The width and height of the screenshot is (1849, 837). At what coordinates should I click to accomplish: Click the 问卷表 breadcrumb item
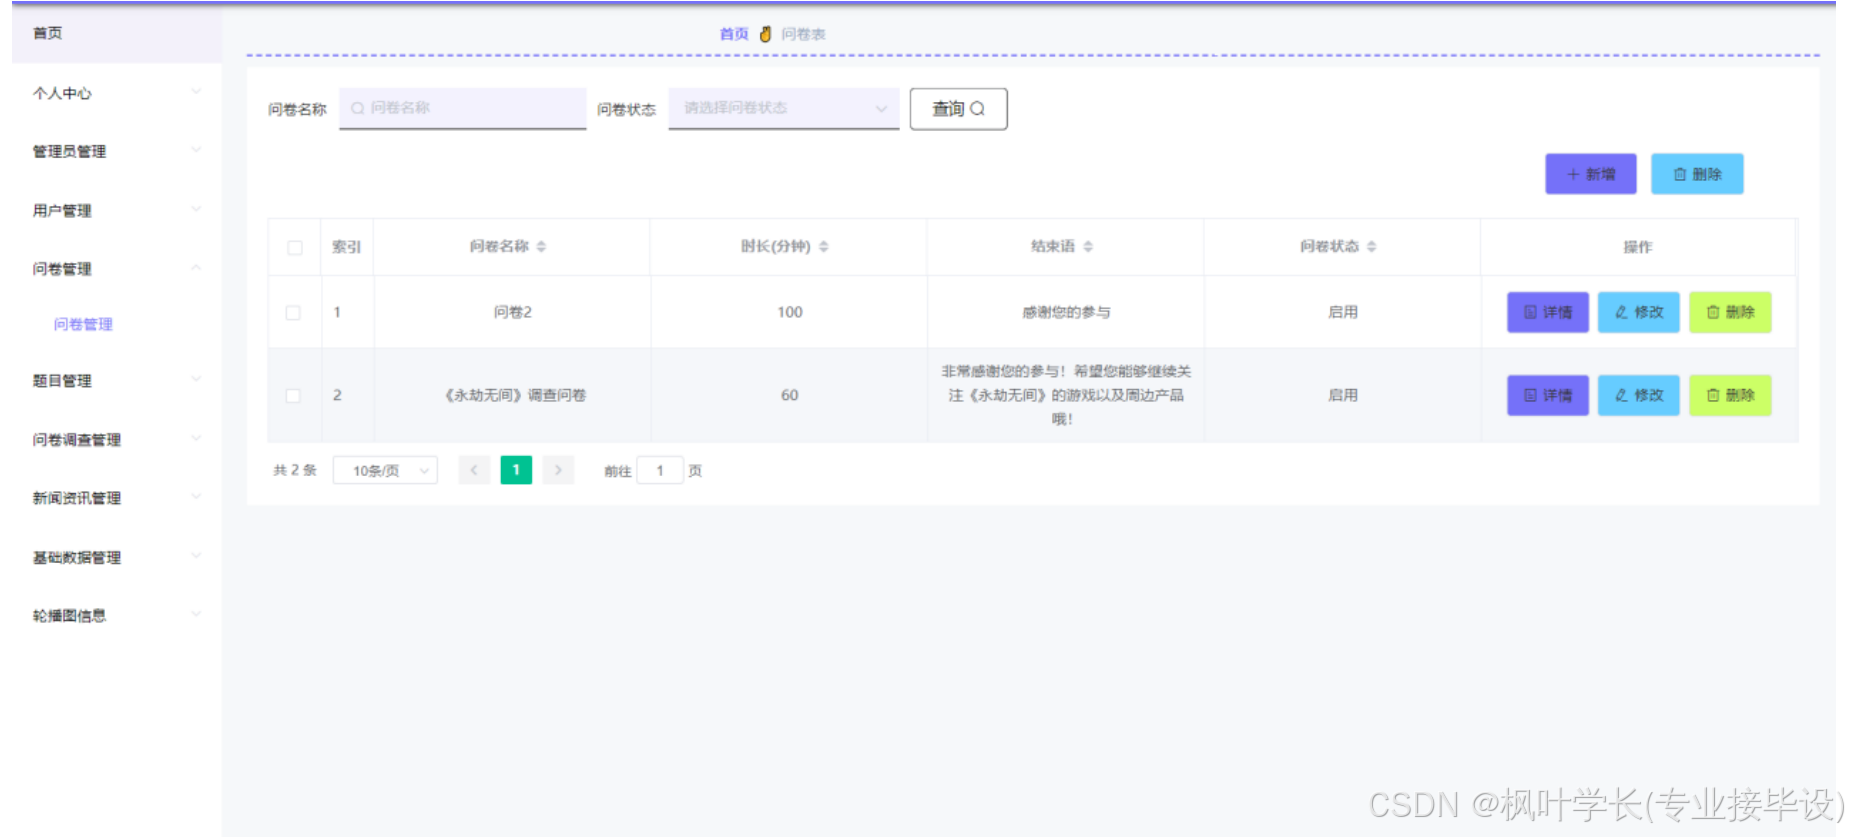(803, 34)
